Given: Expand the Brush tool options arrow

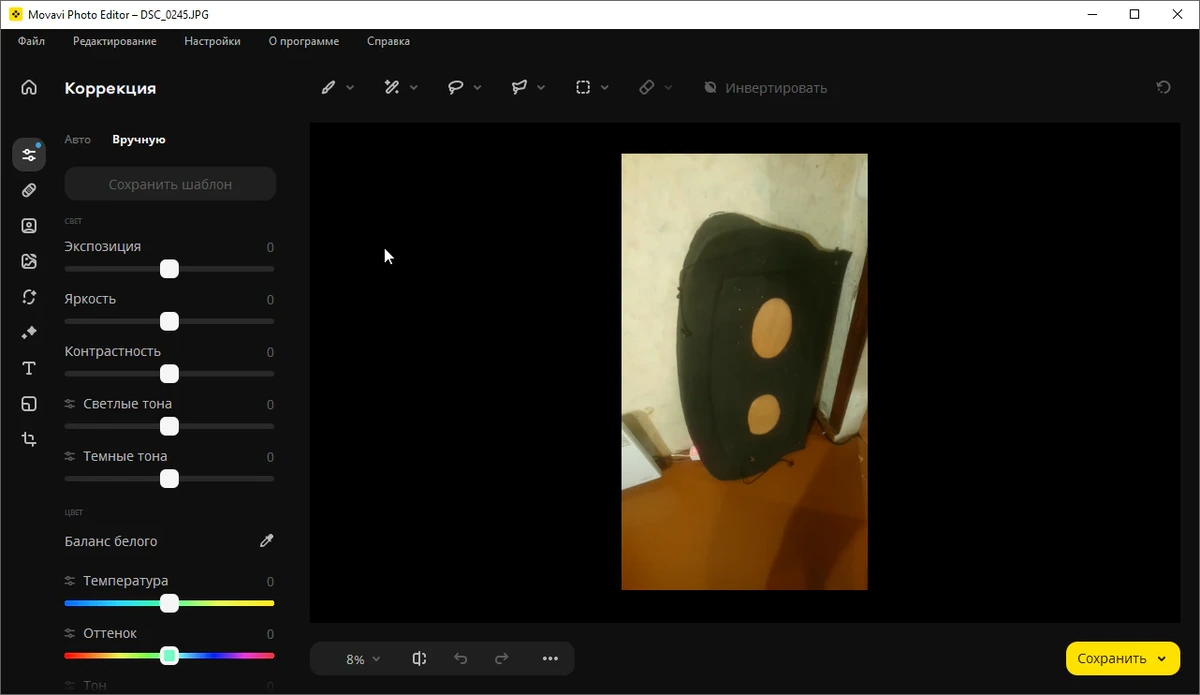Looking at the screenshot, I should pos(350,88).
